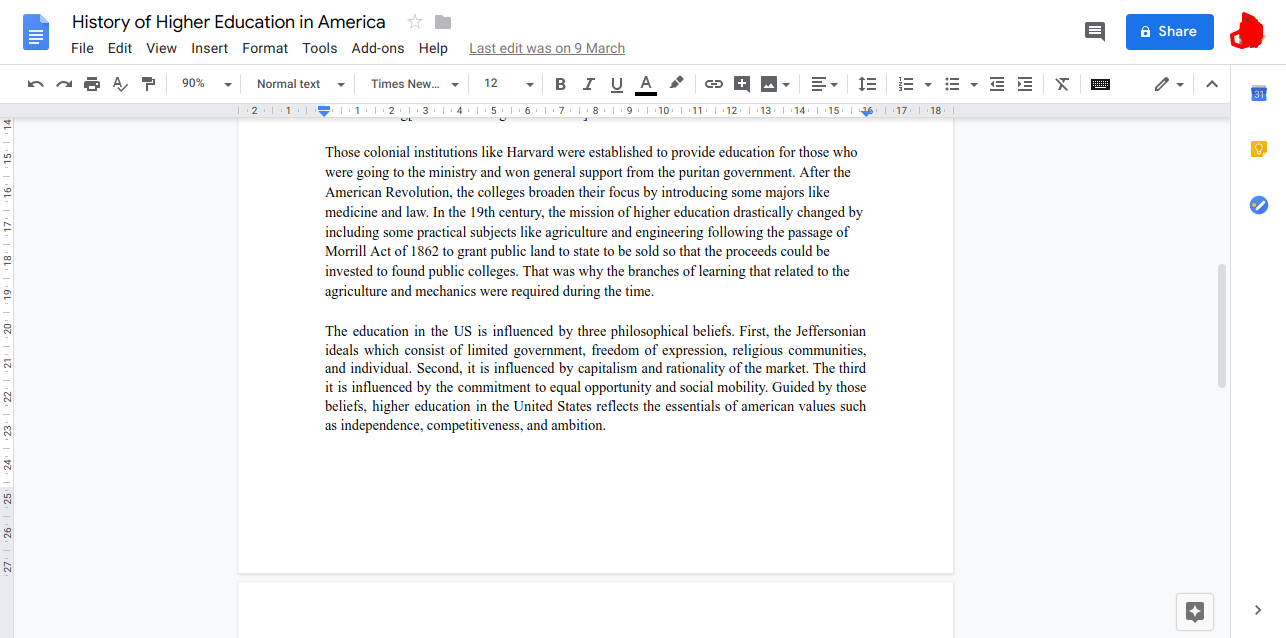Insert a link

click(714, 84)
